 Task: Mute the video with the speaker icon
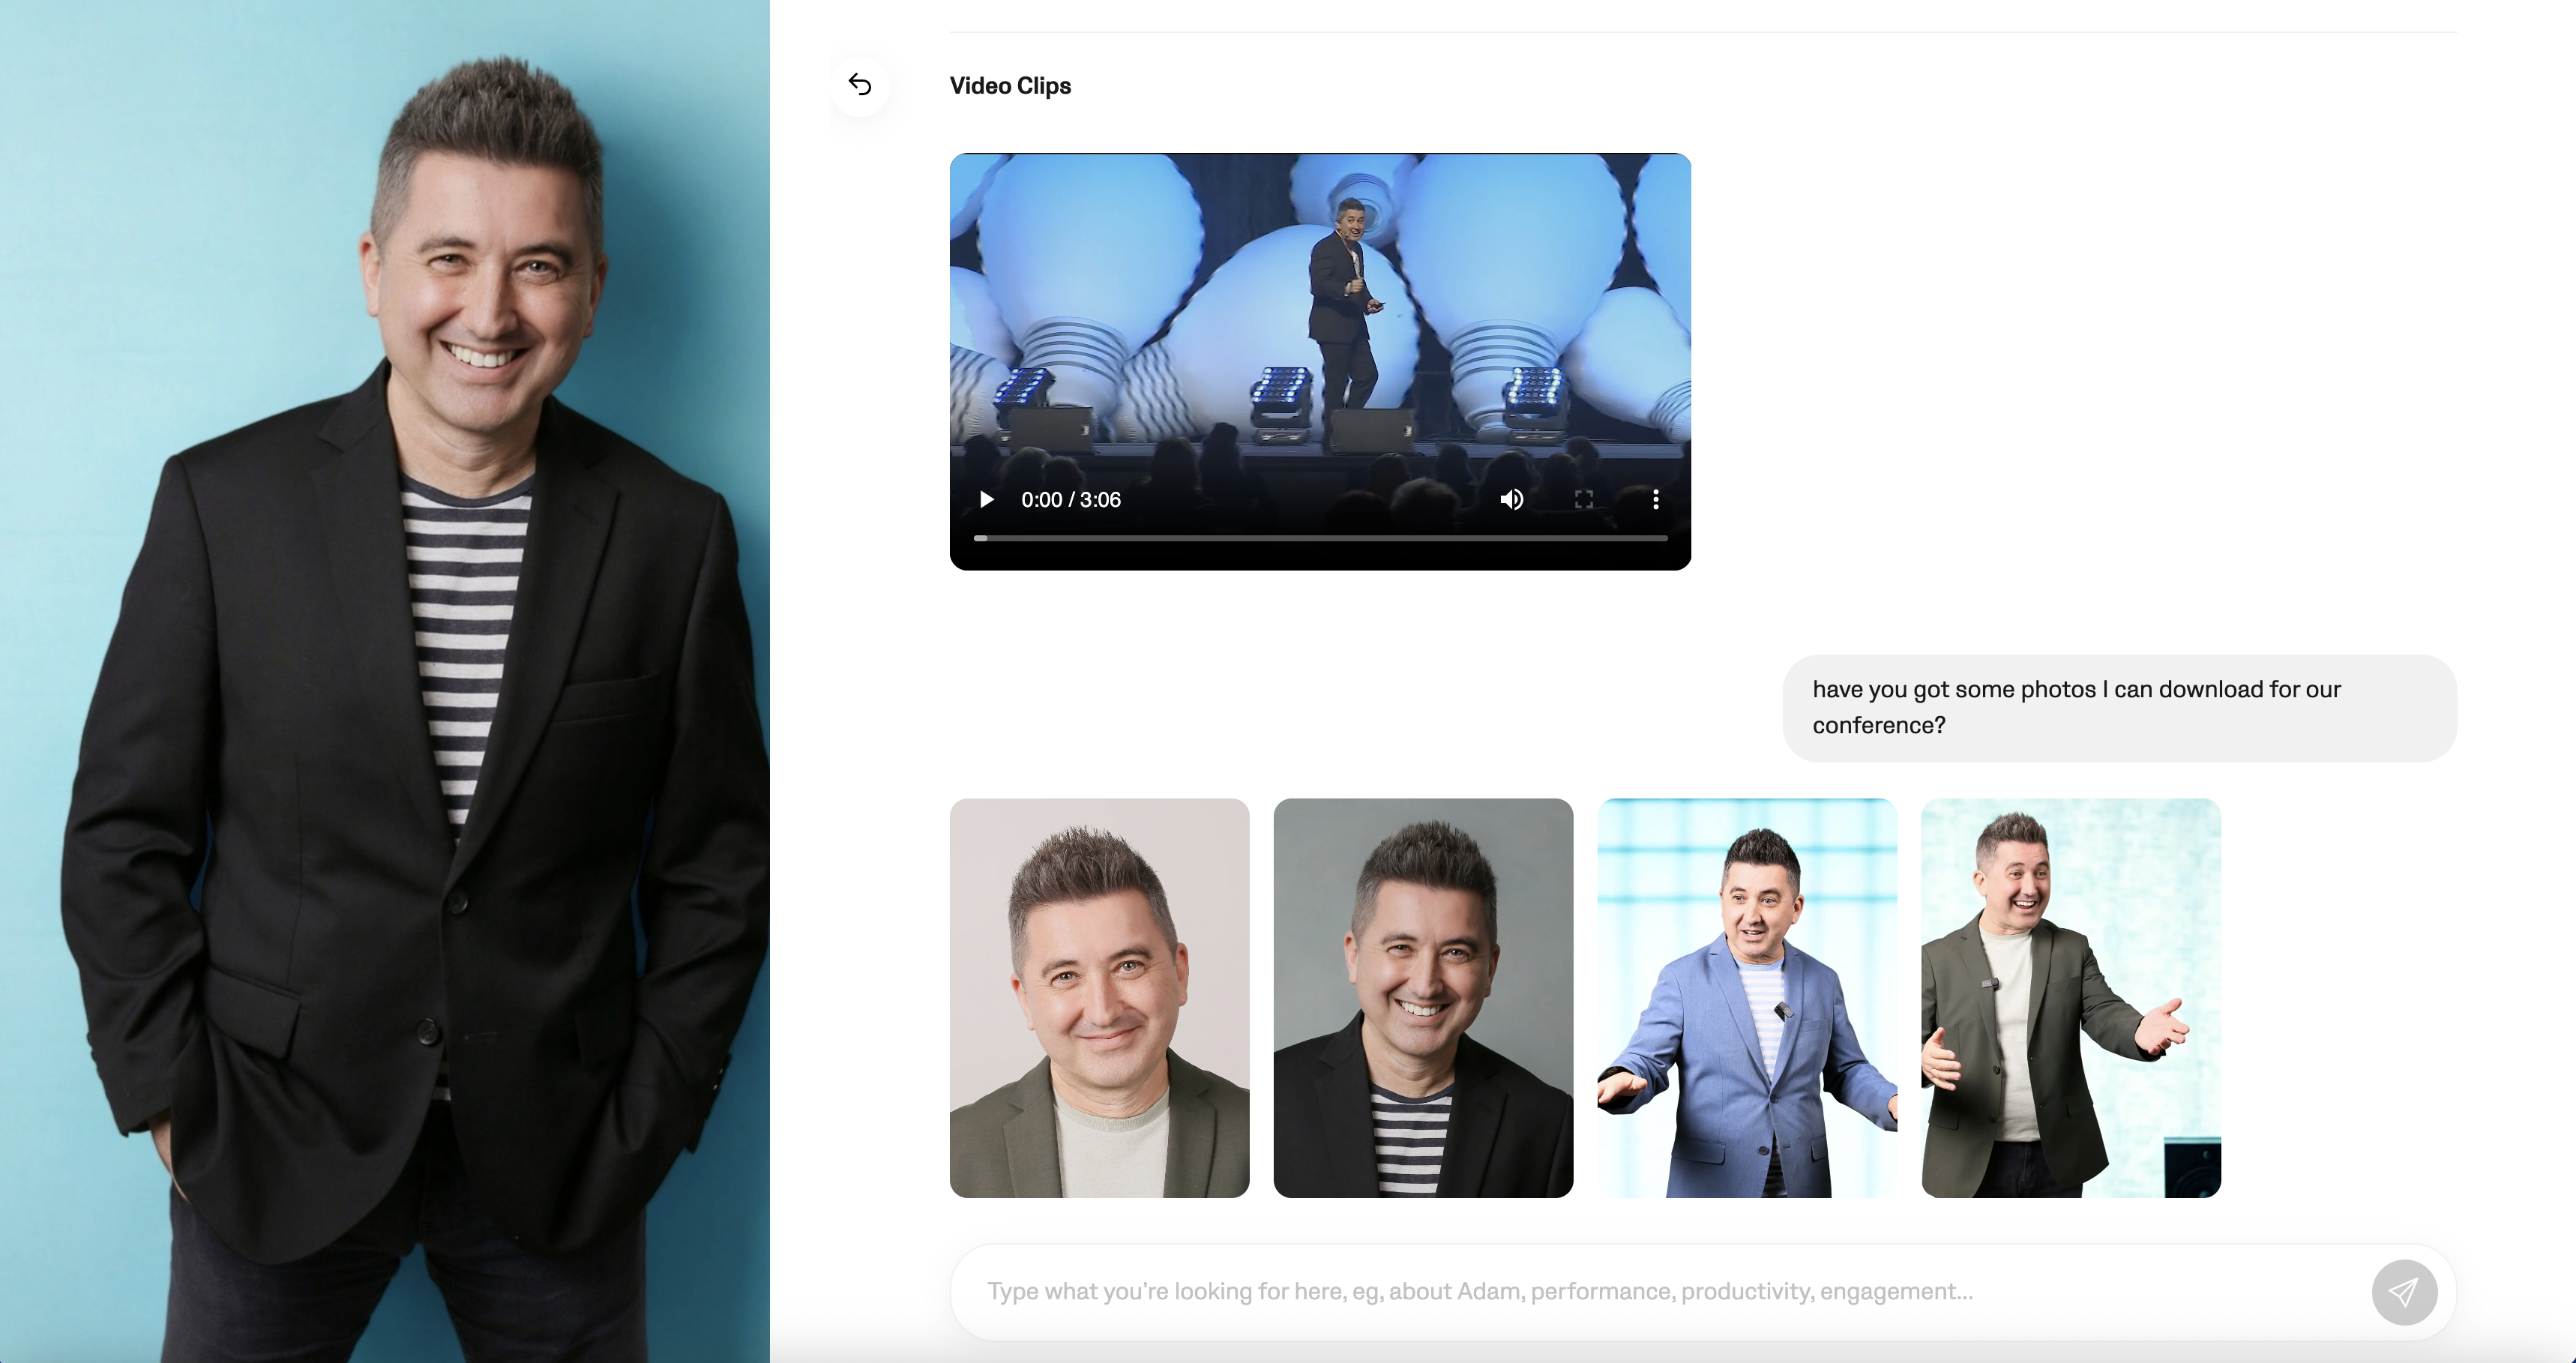coord(1512,499)
